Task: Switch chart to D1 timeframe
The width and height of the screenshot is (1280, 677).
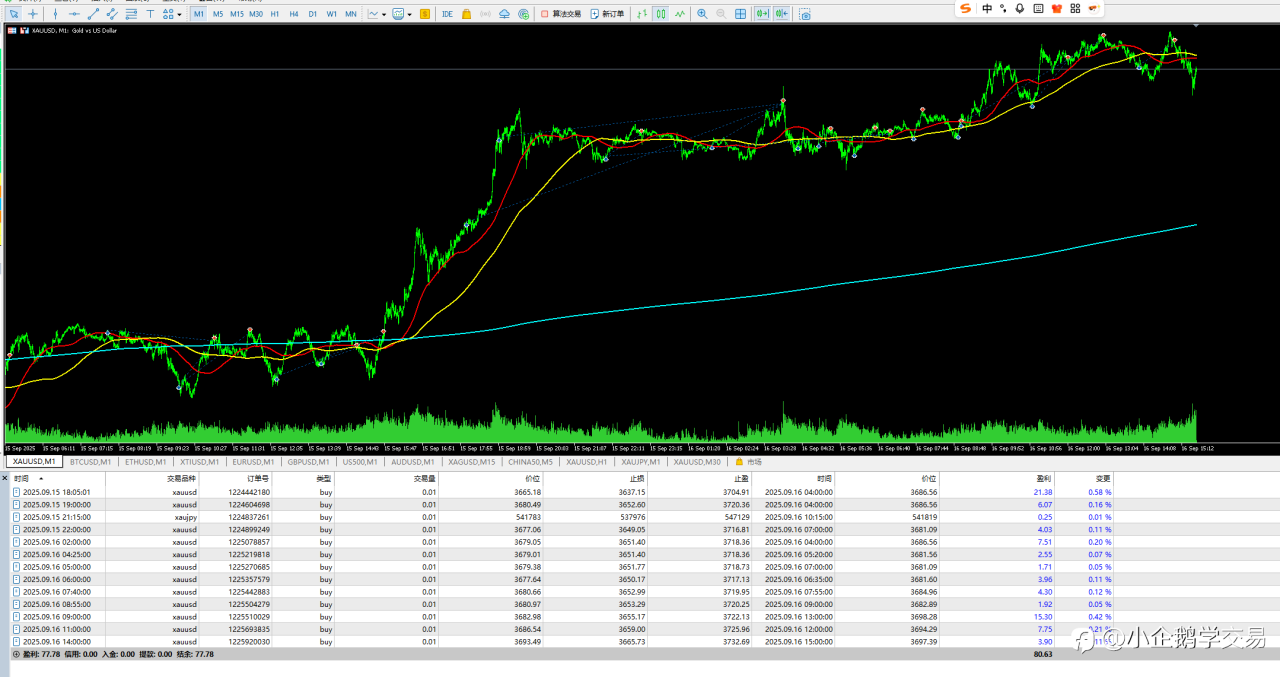Action: click(x=313, y=14)
